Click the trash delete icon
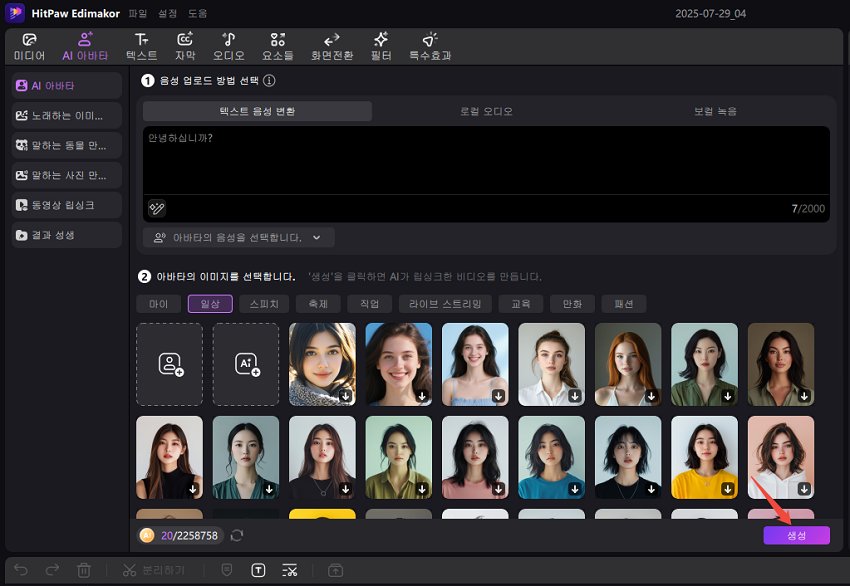The width and height of the screenshot is (850, 586). tap(84, 570)
